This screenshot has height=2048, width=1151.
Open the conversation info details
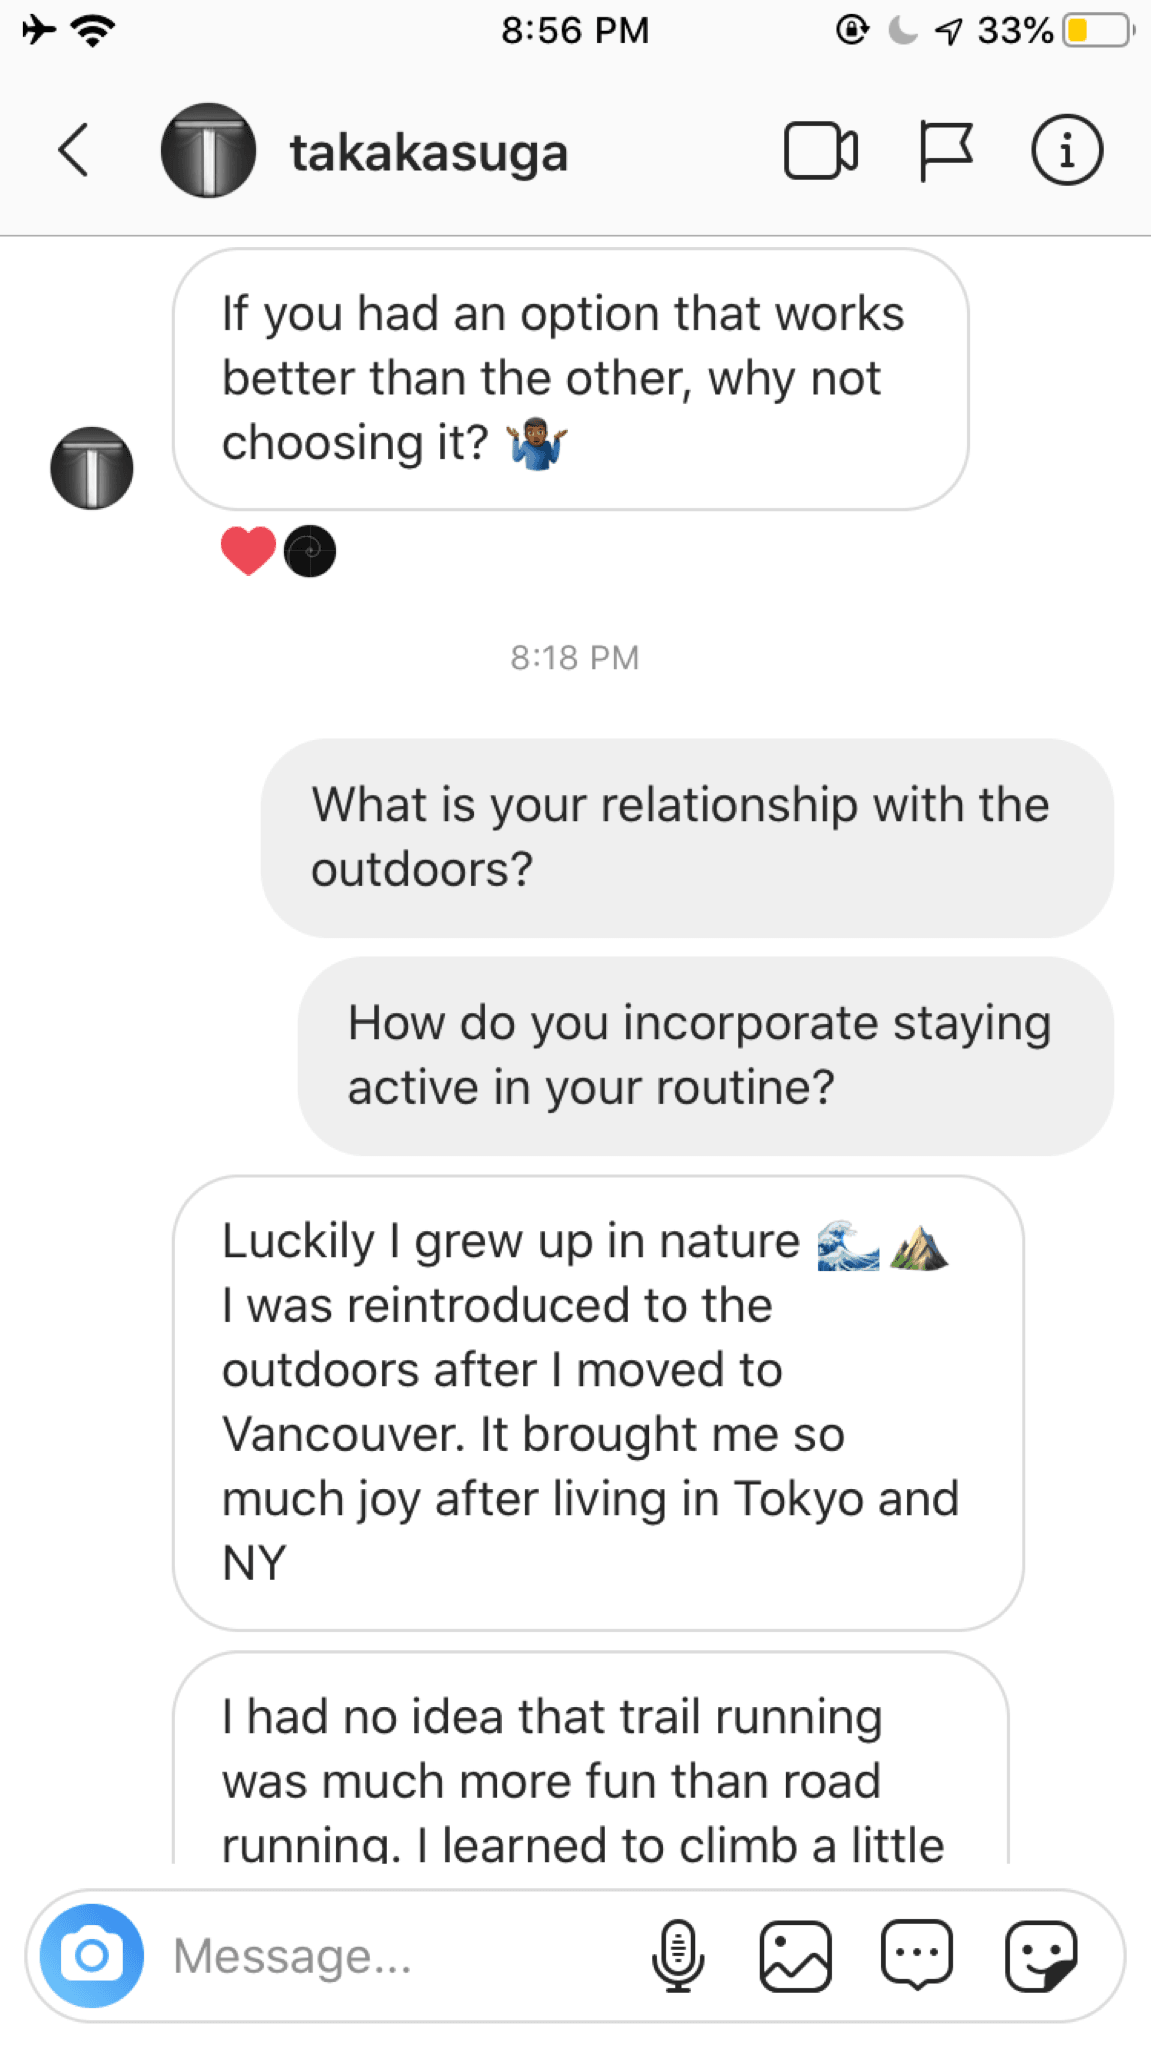pos(1066,151)
